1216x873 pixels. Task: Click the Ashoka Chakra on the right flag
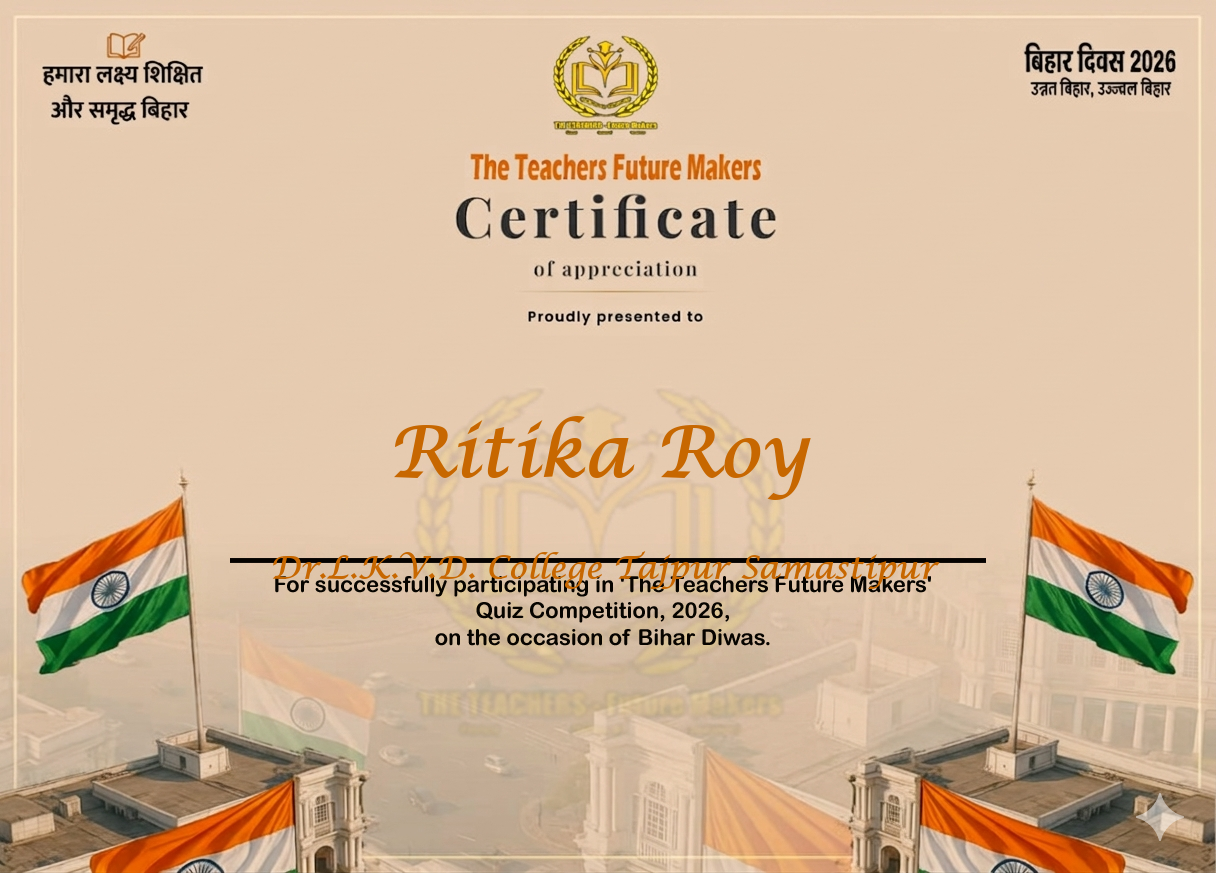1104,589
